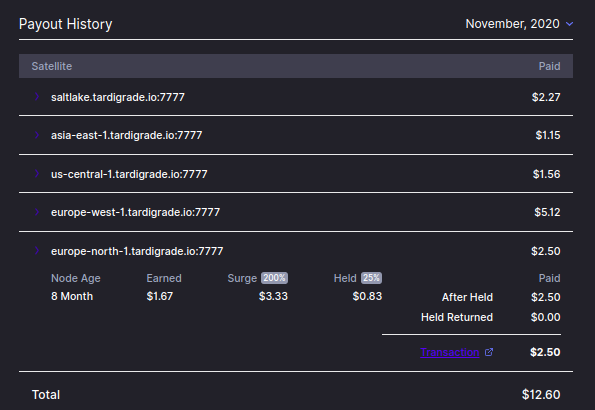Click the Satellite column header

(x=52, y=66)
